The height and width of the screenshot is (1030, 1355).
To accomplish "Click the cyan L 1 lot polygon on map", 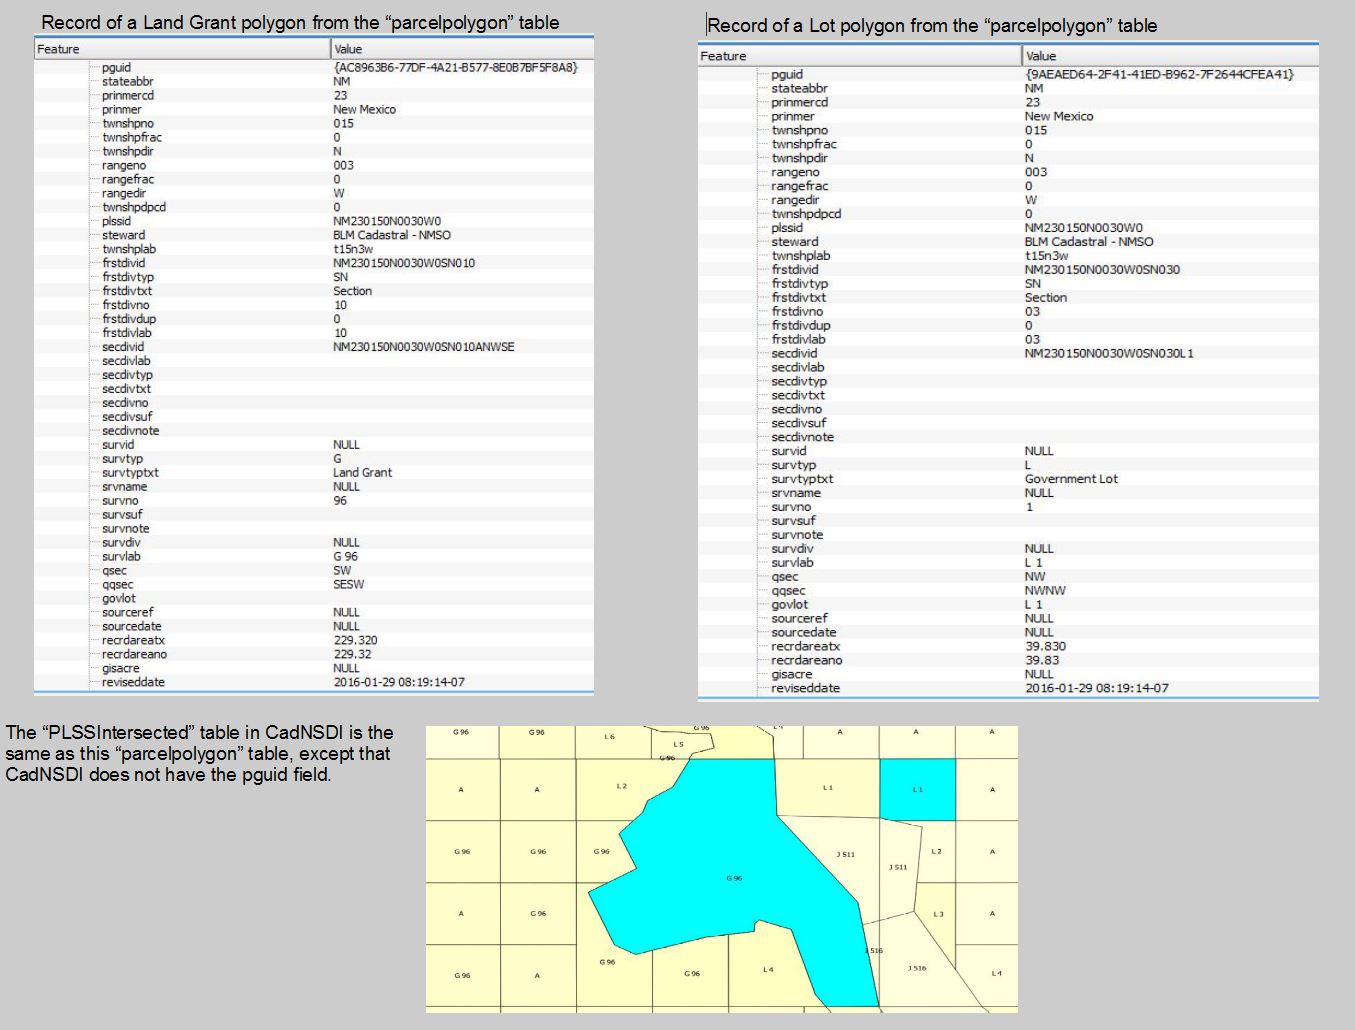I will tap(918, 790).
